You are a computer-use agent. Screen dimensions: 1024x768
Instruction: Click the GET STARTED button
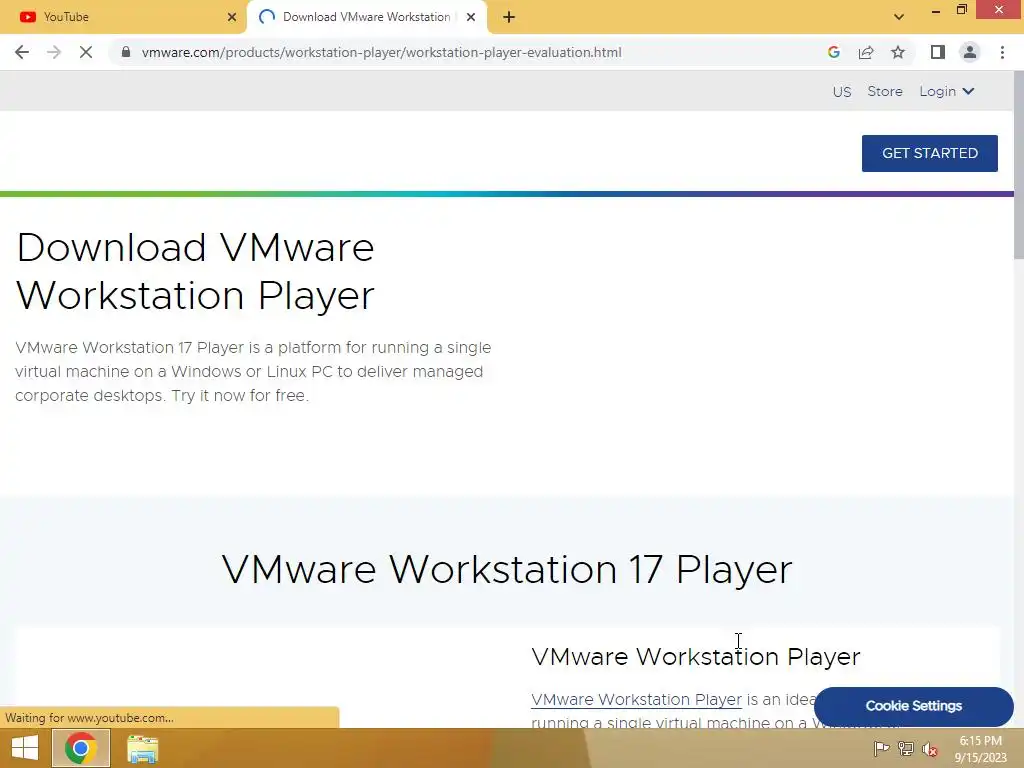click(x=930, y=153)
